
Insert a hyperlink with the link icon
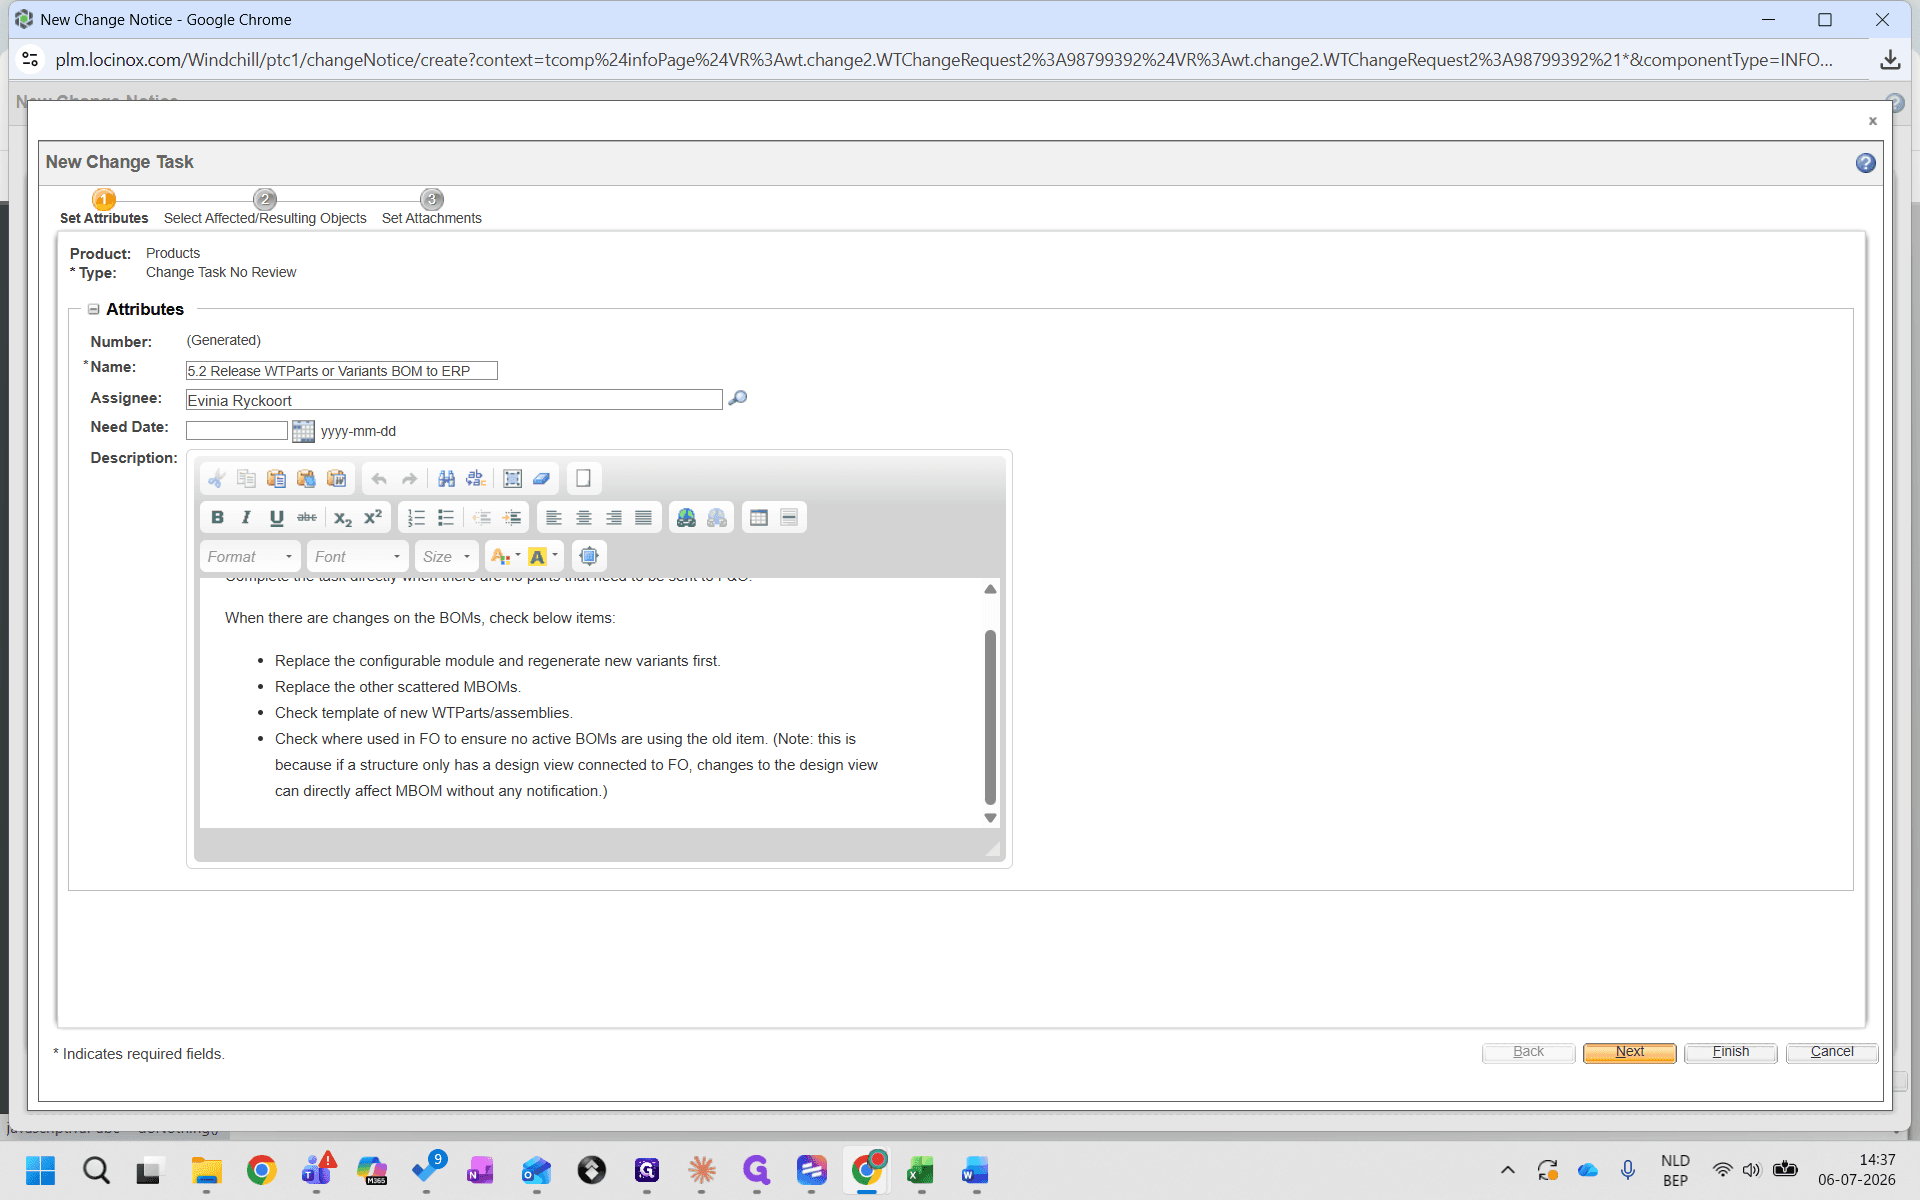(686, 518)
